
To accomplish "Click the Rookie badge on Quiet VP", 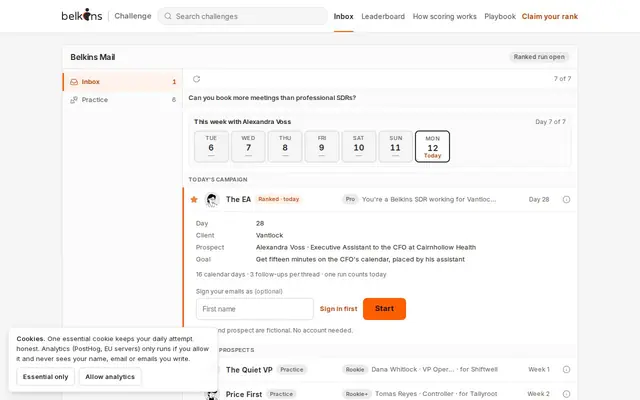I will point(355,369).
